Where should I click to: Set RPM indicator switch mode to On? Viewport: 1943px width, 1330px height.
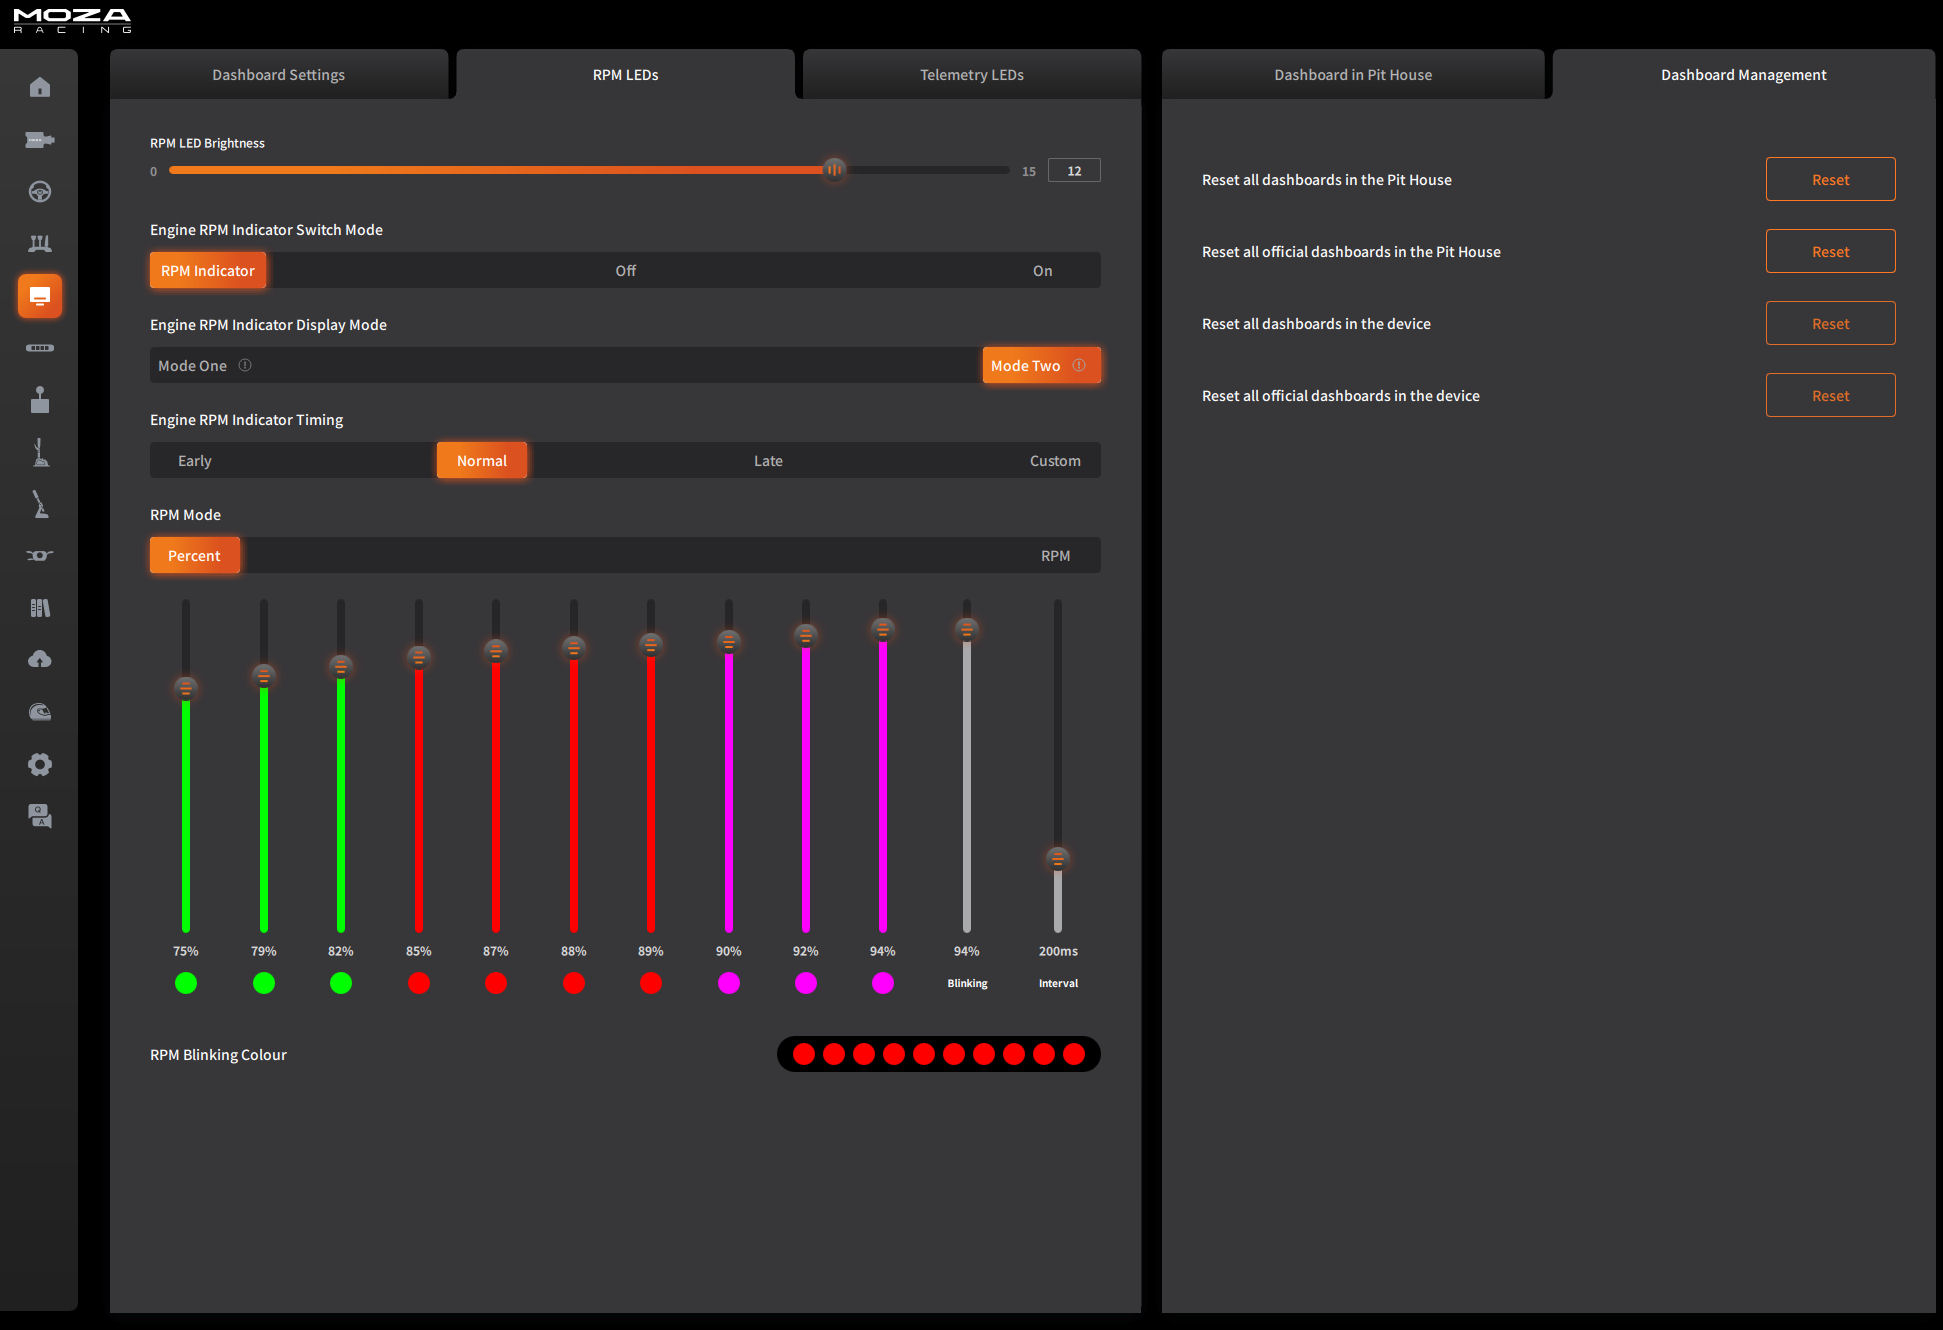pyautogui.click(x=1042, y=271)
